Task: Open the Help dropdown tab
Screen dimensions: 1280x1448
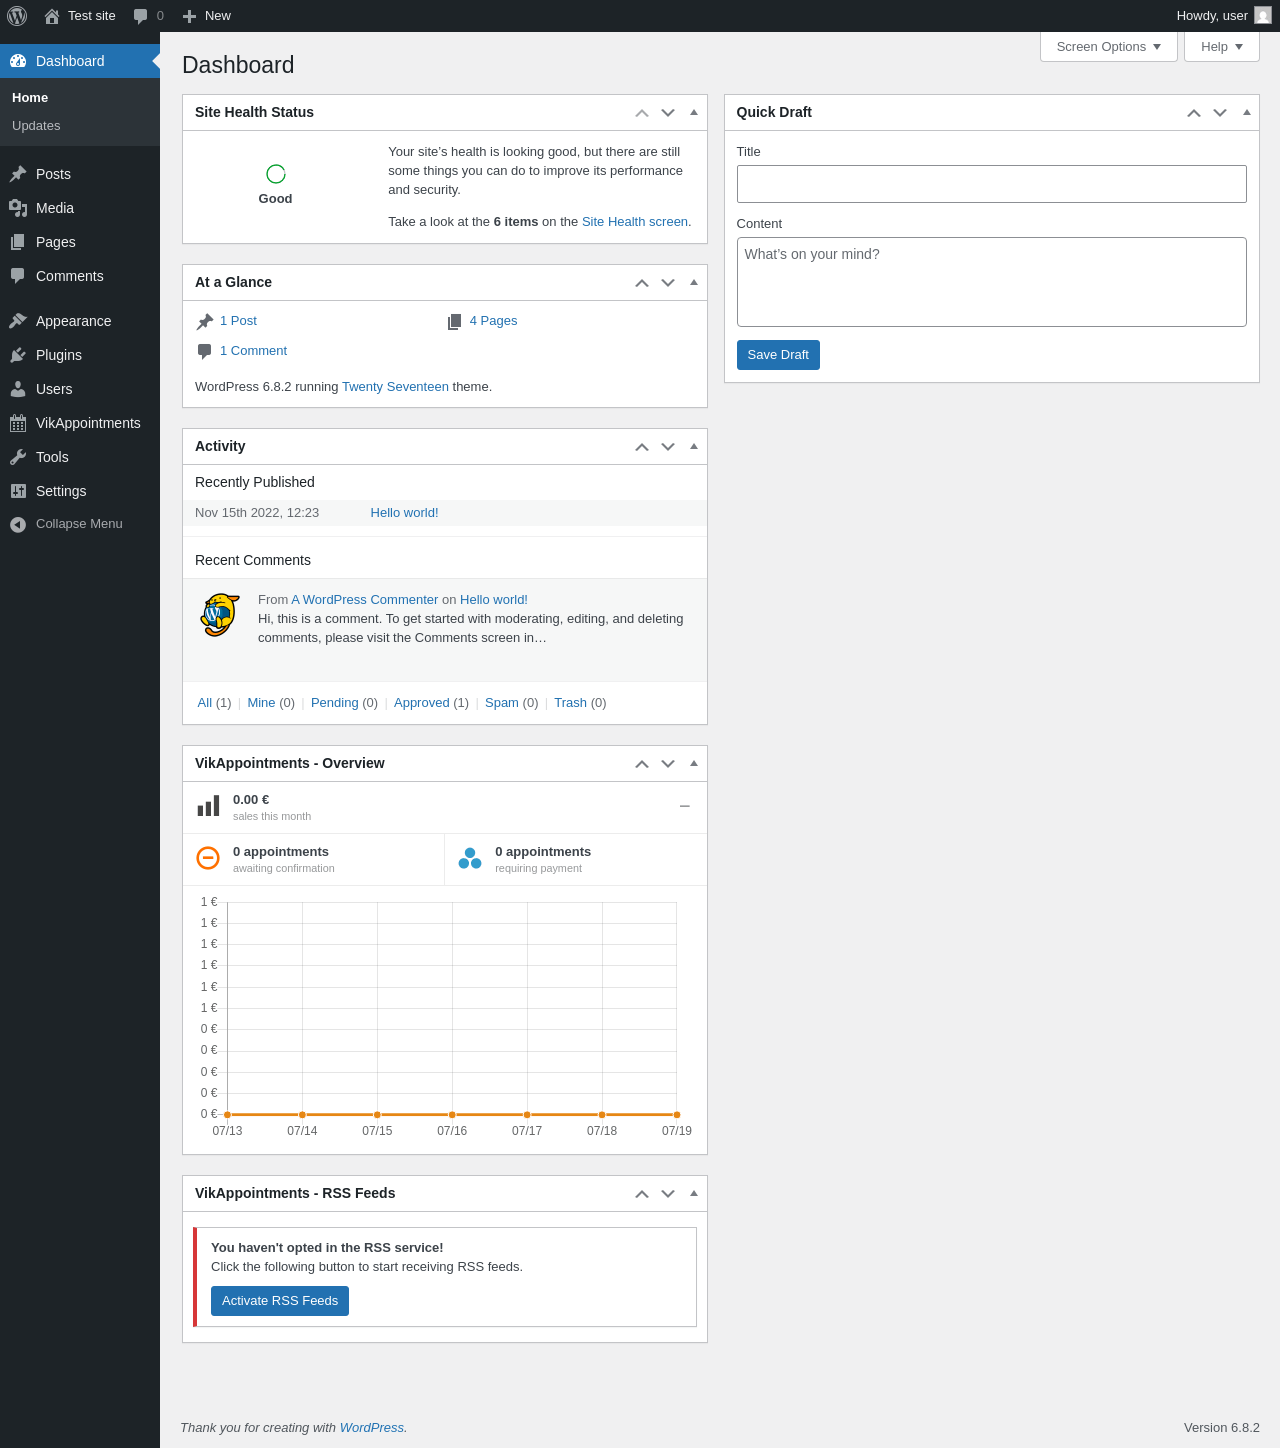Action: [x=1222, y=47]
